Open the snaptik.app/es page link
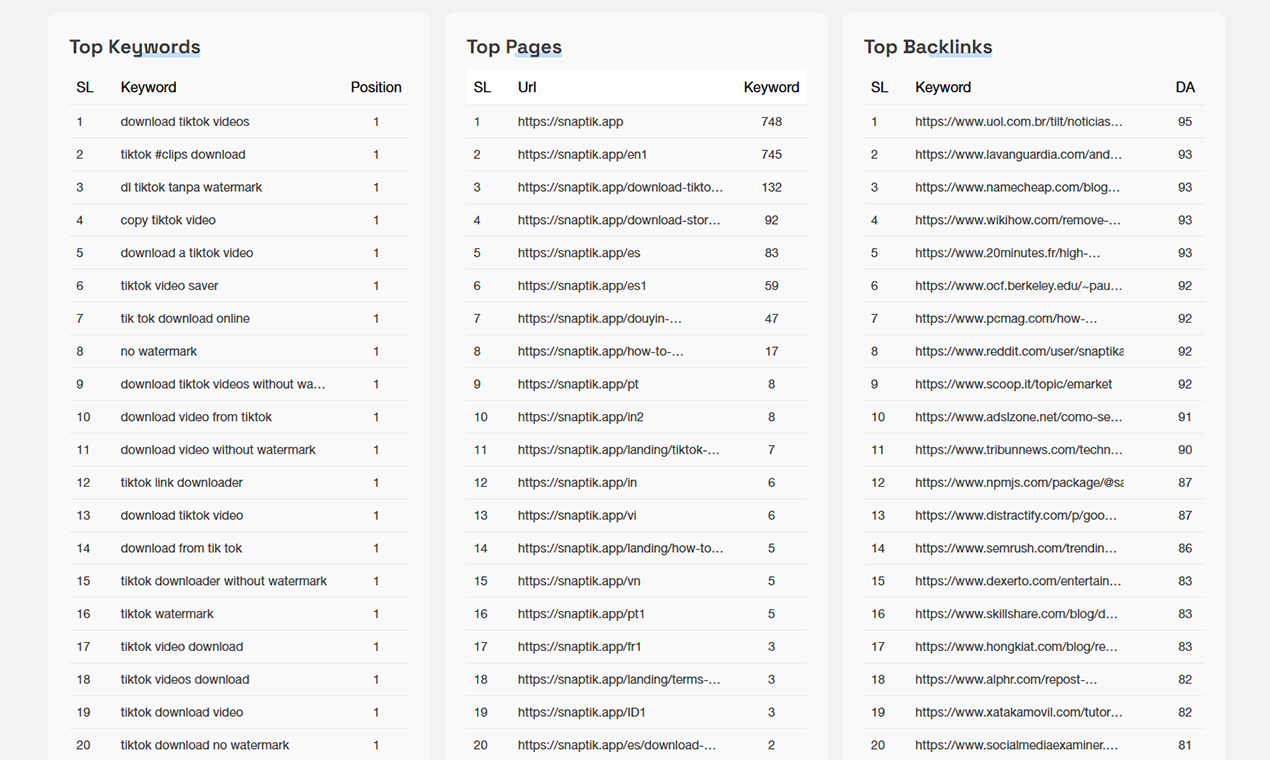Viewport: 1270px width, 760px height. tap(579, 253)
